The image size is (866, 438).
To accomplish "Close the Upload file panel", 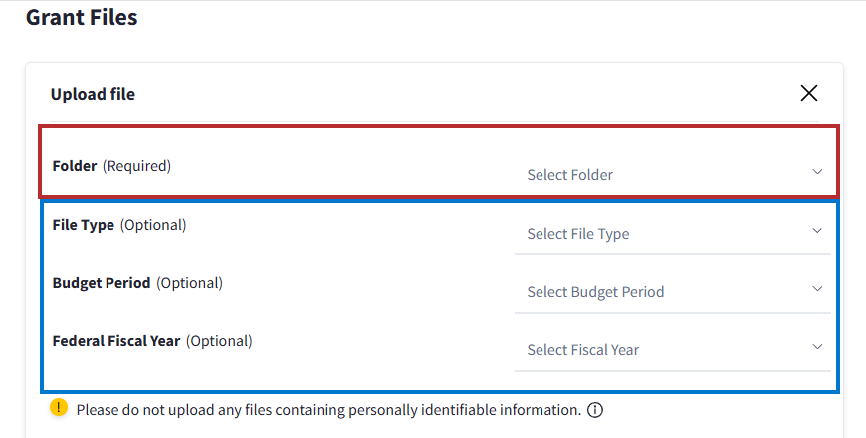I will tap(809, 93).
